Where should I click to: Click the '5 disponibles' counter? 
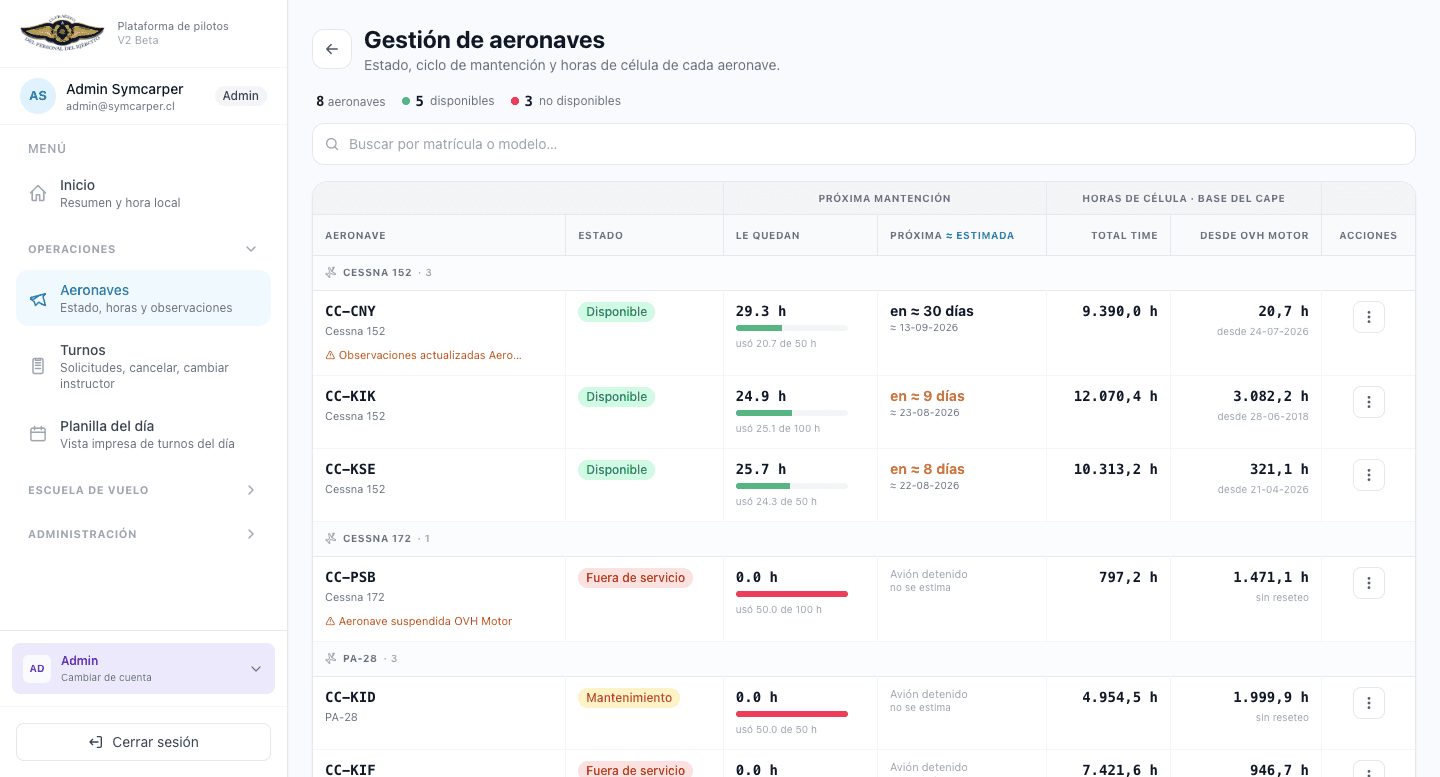448,101
